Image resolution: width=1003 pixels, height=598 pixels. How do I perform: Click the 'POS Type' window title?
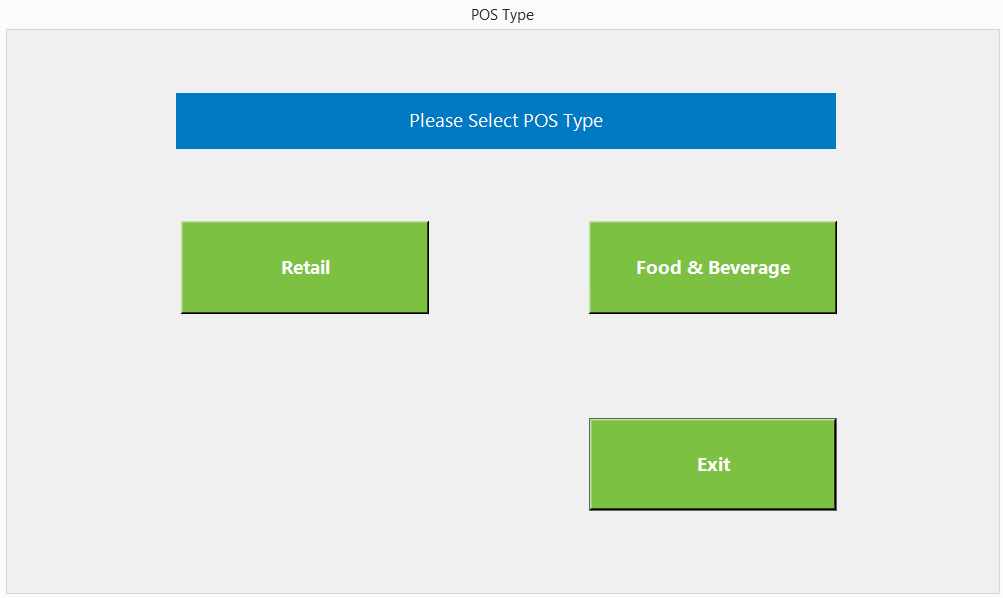click(502, 15)
